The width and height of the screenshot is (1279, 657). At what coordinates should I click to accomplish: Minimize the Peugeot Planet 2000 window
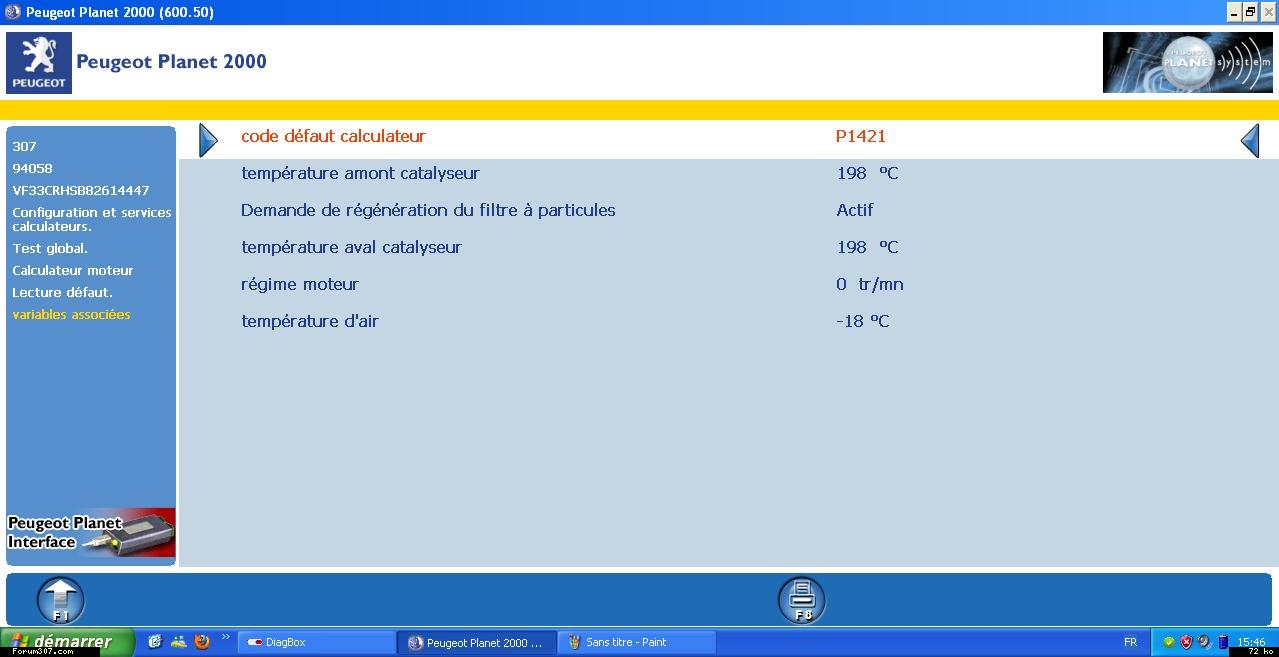1233,12
